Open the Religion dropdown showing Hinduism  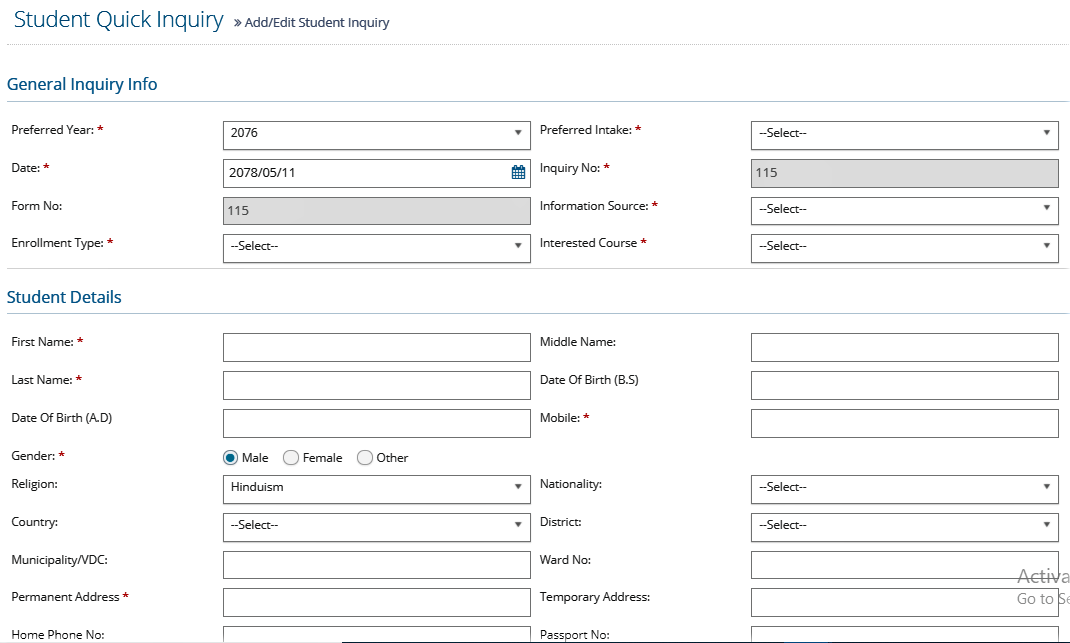click(377, 489)
